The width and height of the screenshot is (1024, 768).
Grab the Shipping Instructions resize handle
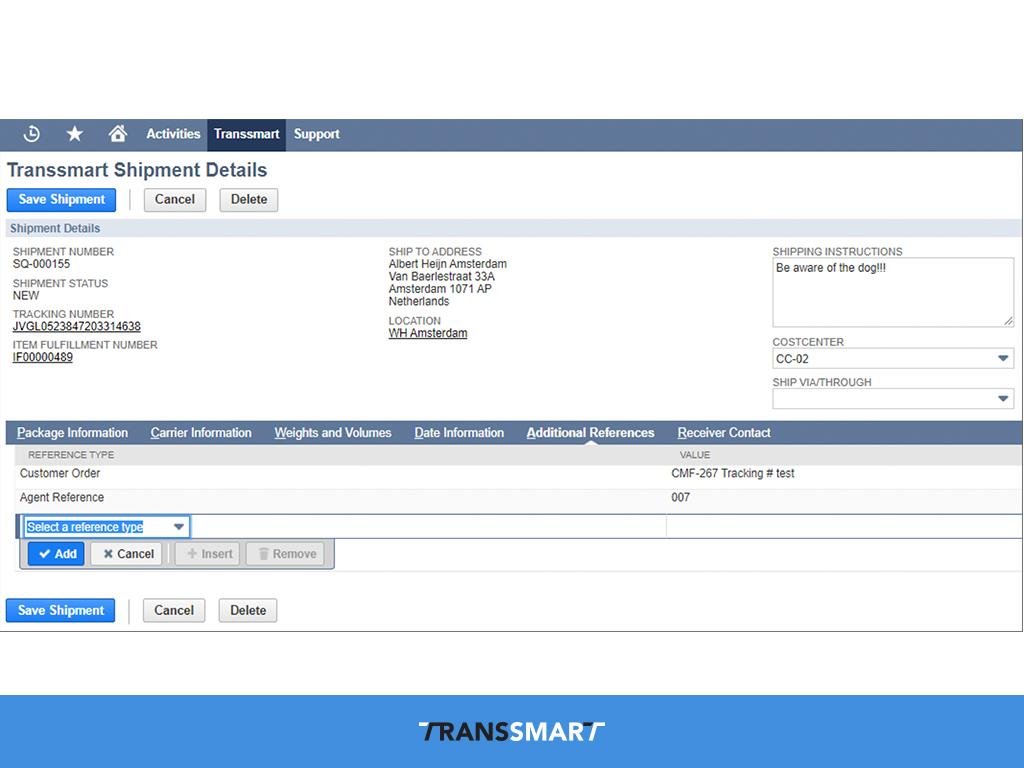pyautogui.click(x=1008, y=321)
